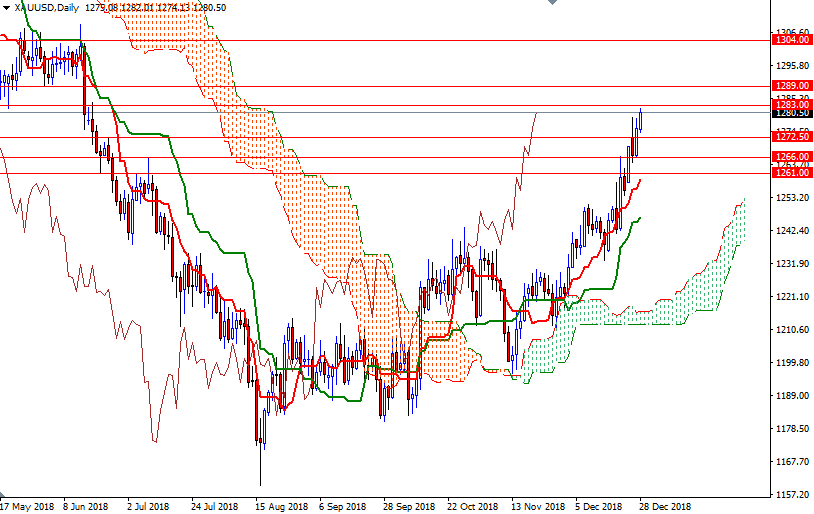Click the 13 Nov 2018 date label
The image size is (814, 514).
(x=536, y=506)
